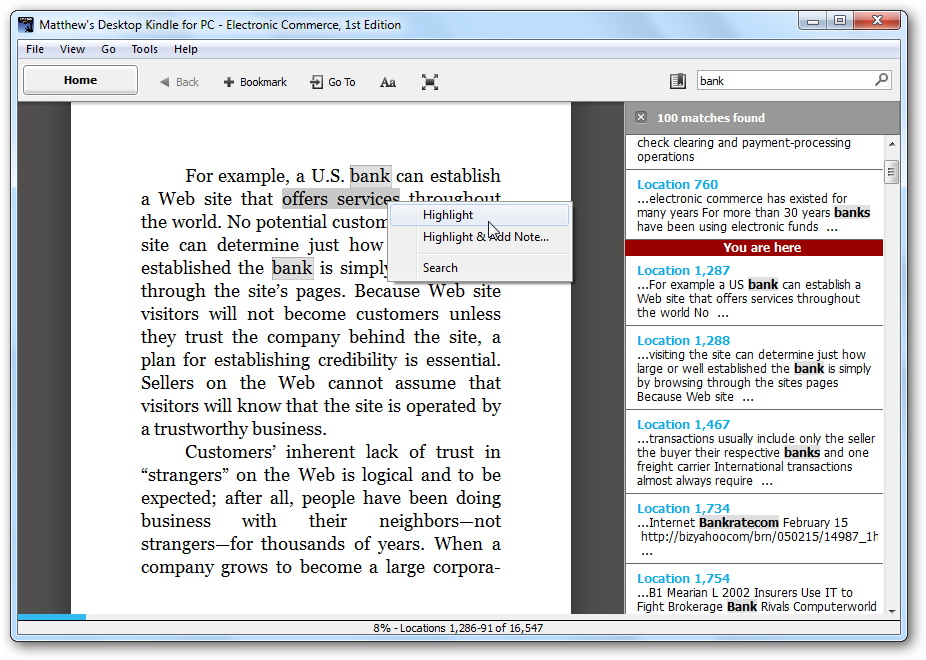Click highlighted word 'bank' after 'U.S.'
926x660 pixels.
tap(370, 176)
